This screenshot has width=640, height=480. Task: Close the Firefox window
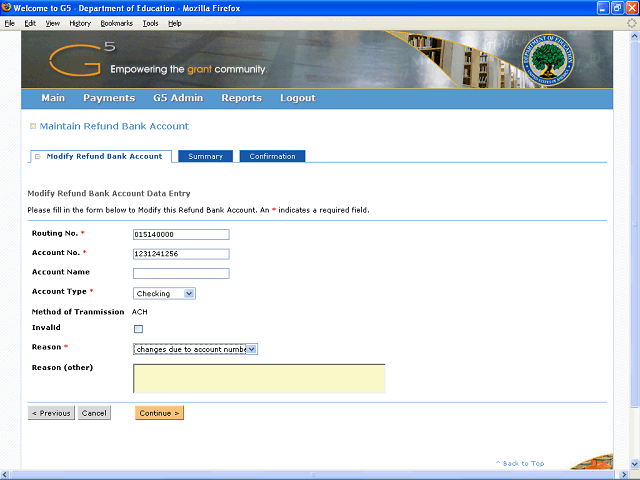632,8
